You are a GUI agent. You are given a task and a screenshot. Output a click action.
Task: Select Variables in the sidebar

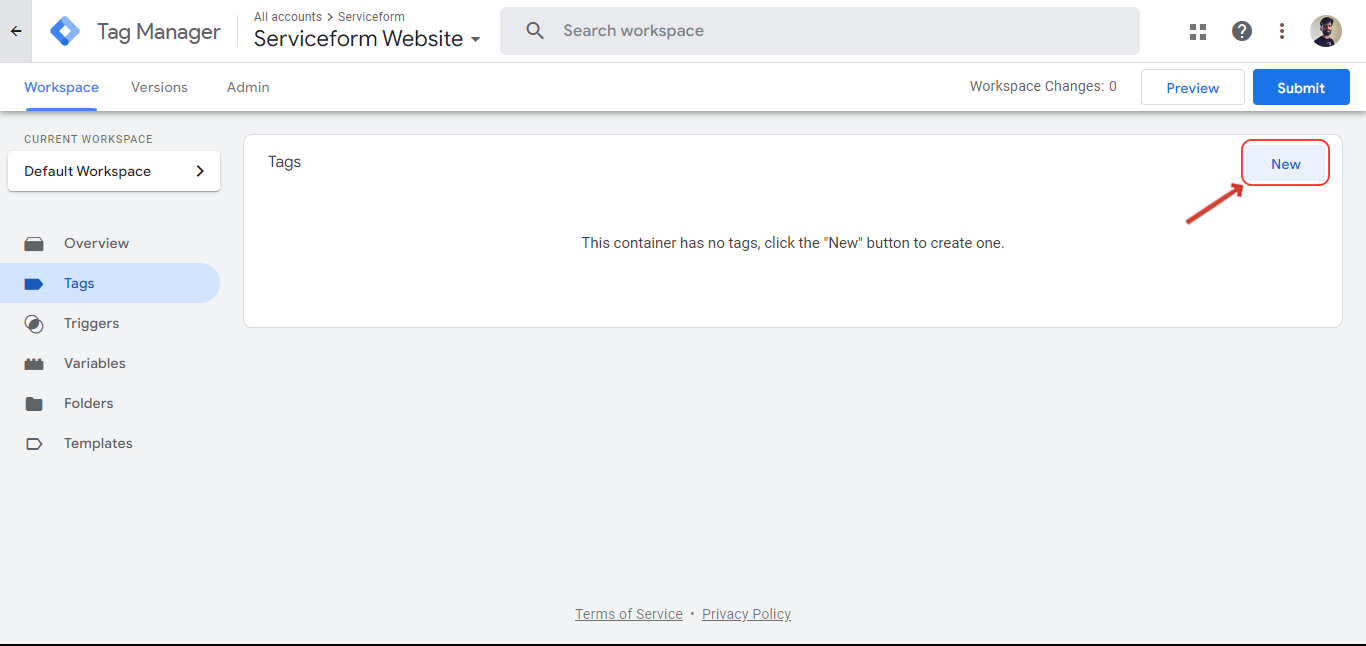pos(110,363)
